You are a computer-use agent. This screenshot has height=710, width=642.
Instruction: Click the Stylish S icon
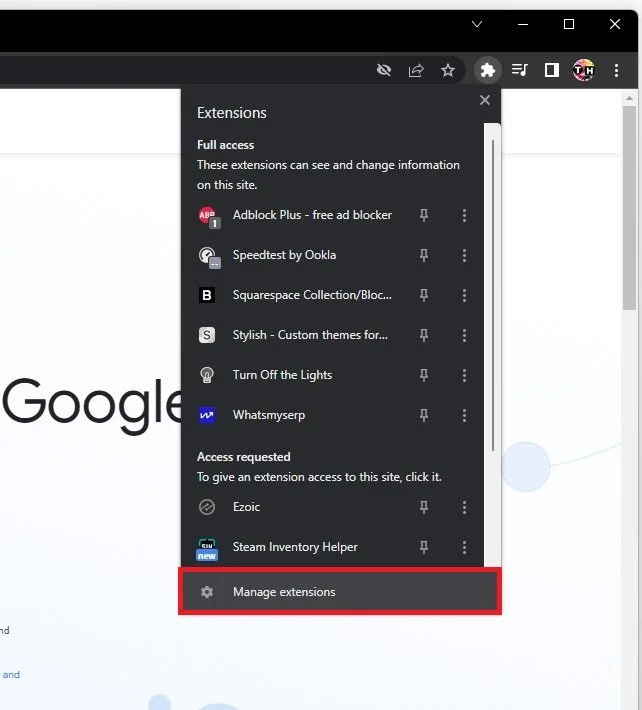click(x=207, y=335)
